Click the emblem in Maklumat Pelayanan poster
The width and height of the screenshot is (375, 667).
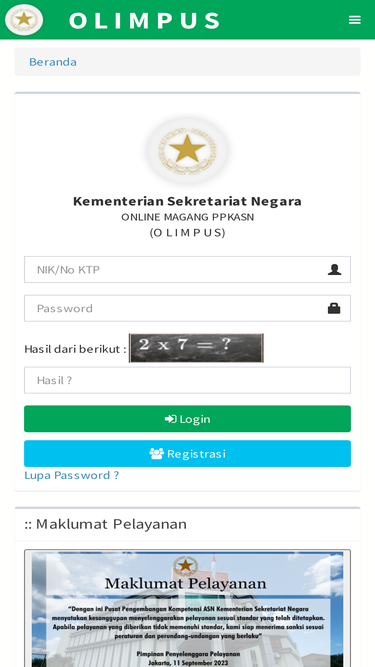[x=185, y=566]
